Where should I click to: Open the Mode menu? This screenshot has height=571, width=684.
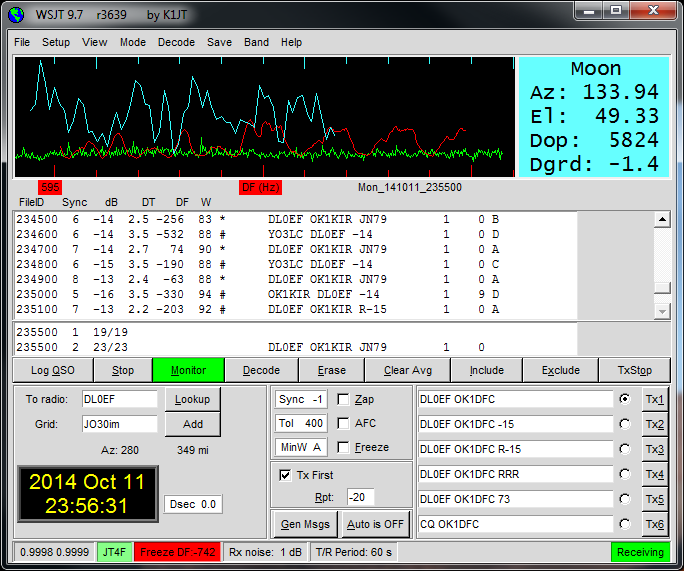click(133, 43)
